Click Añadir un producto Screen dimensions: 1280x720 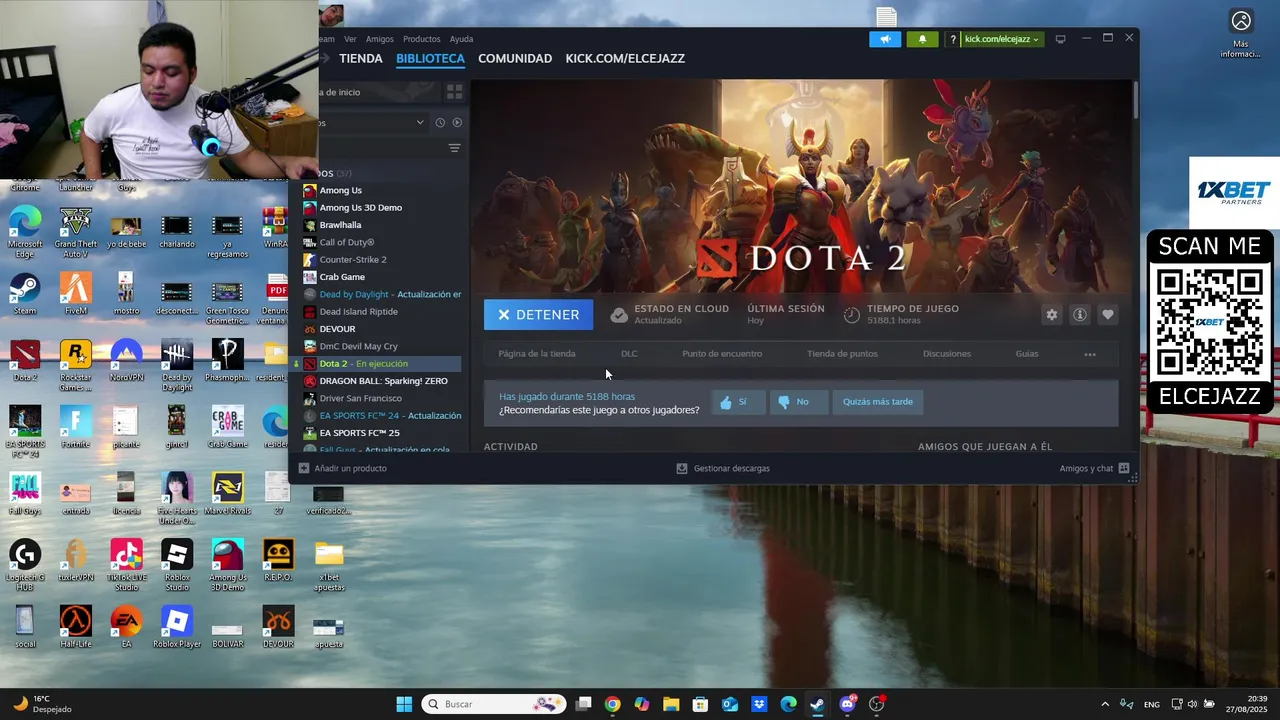(343, 468)
